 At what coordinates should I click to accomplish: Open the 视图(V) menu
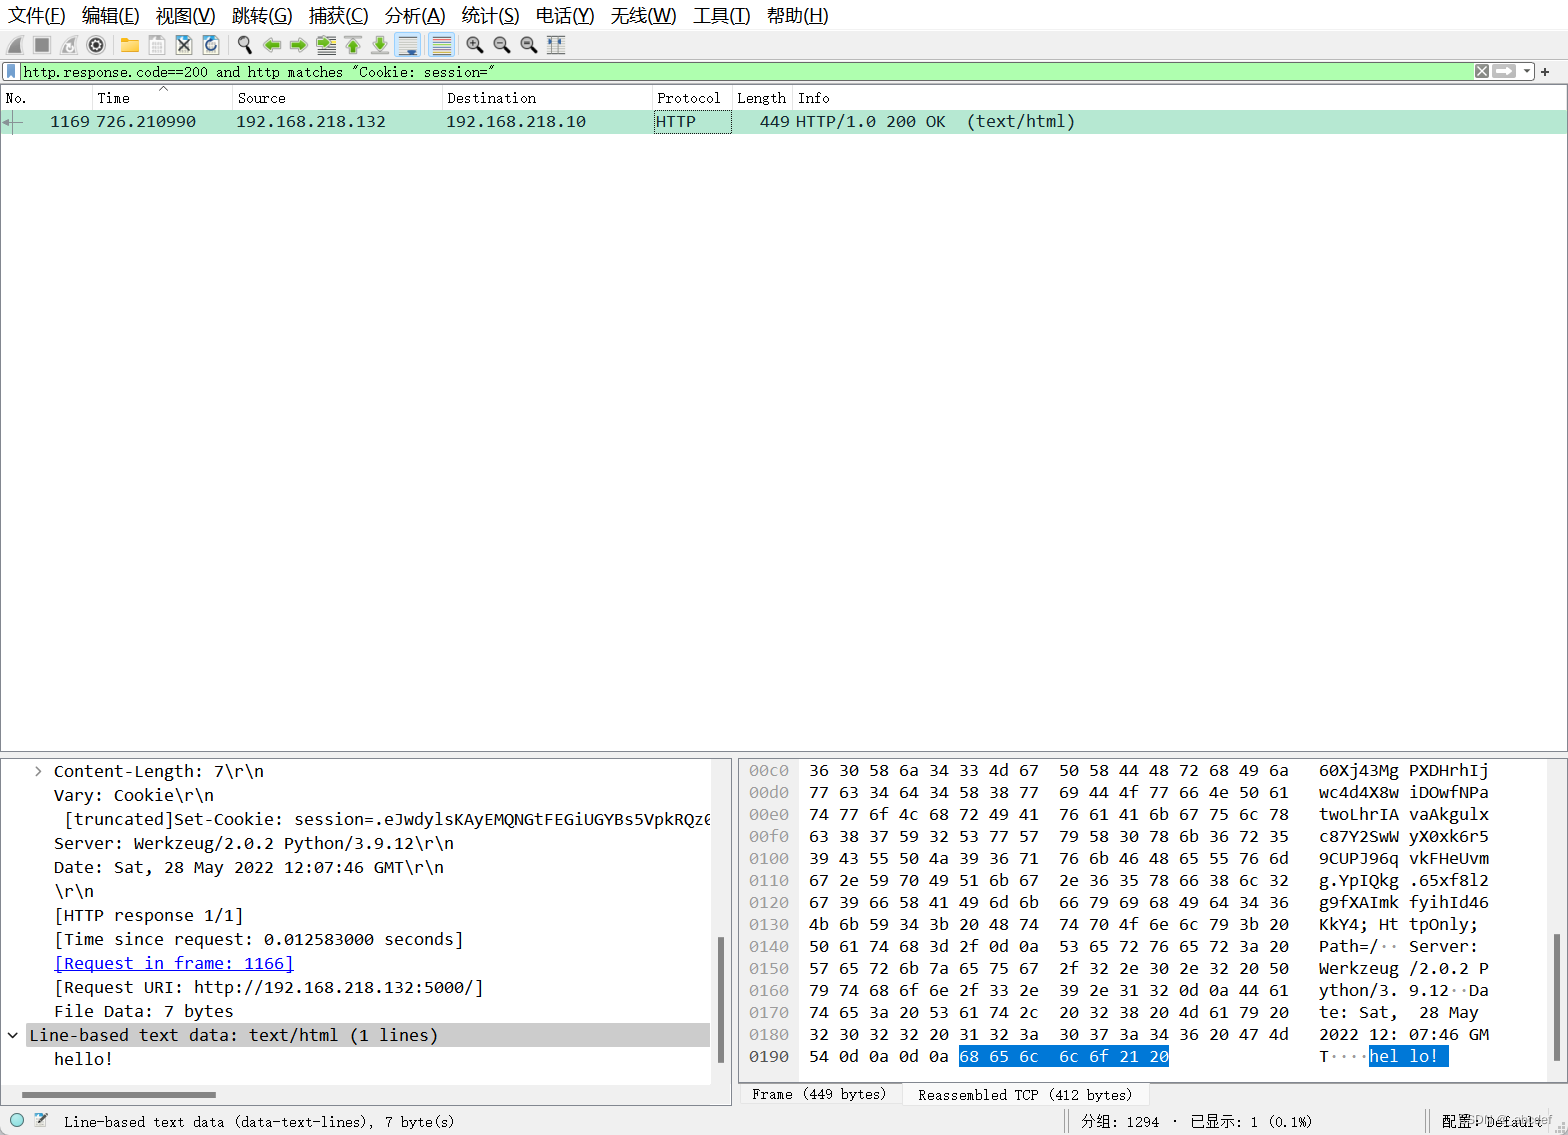(185, 16)
